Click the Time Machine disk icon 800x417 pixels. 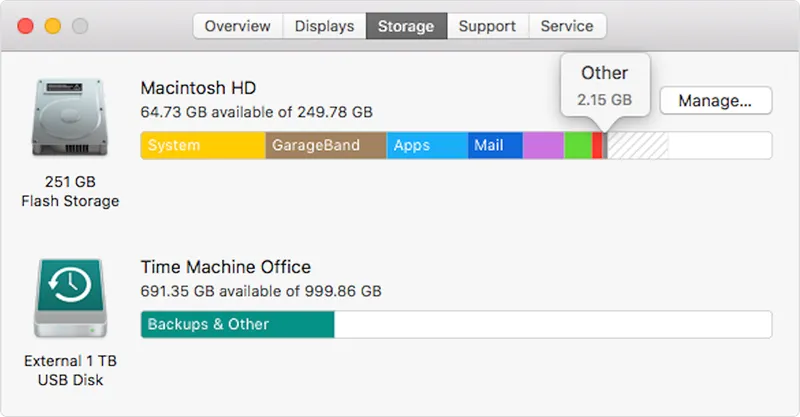[x=70, y=298]
